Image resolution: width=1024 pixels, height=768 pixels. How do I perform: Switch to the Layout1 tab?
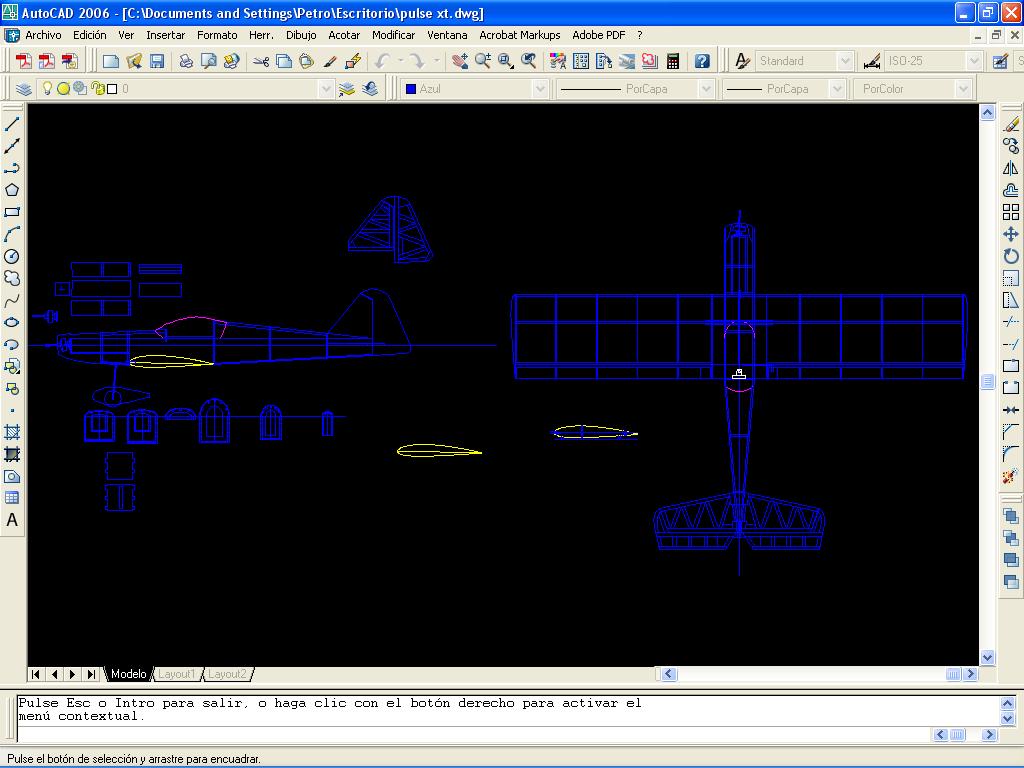click(x=176, y=674)
